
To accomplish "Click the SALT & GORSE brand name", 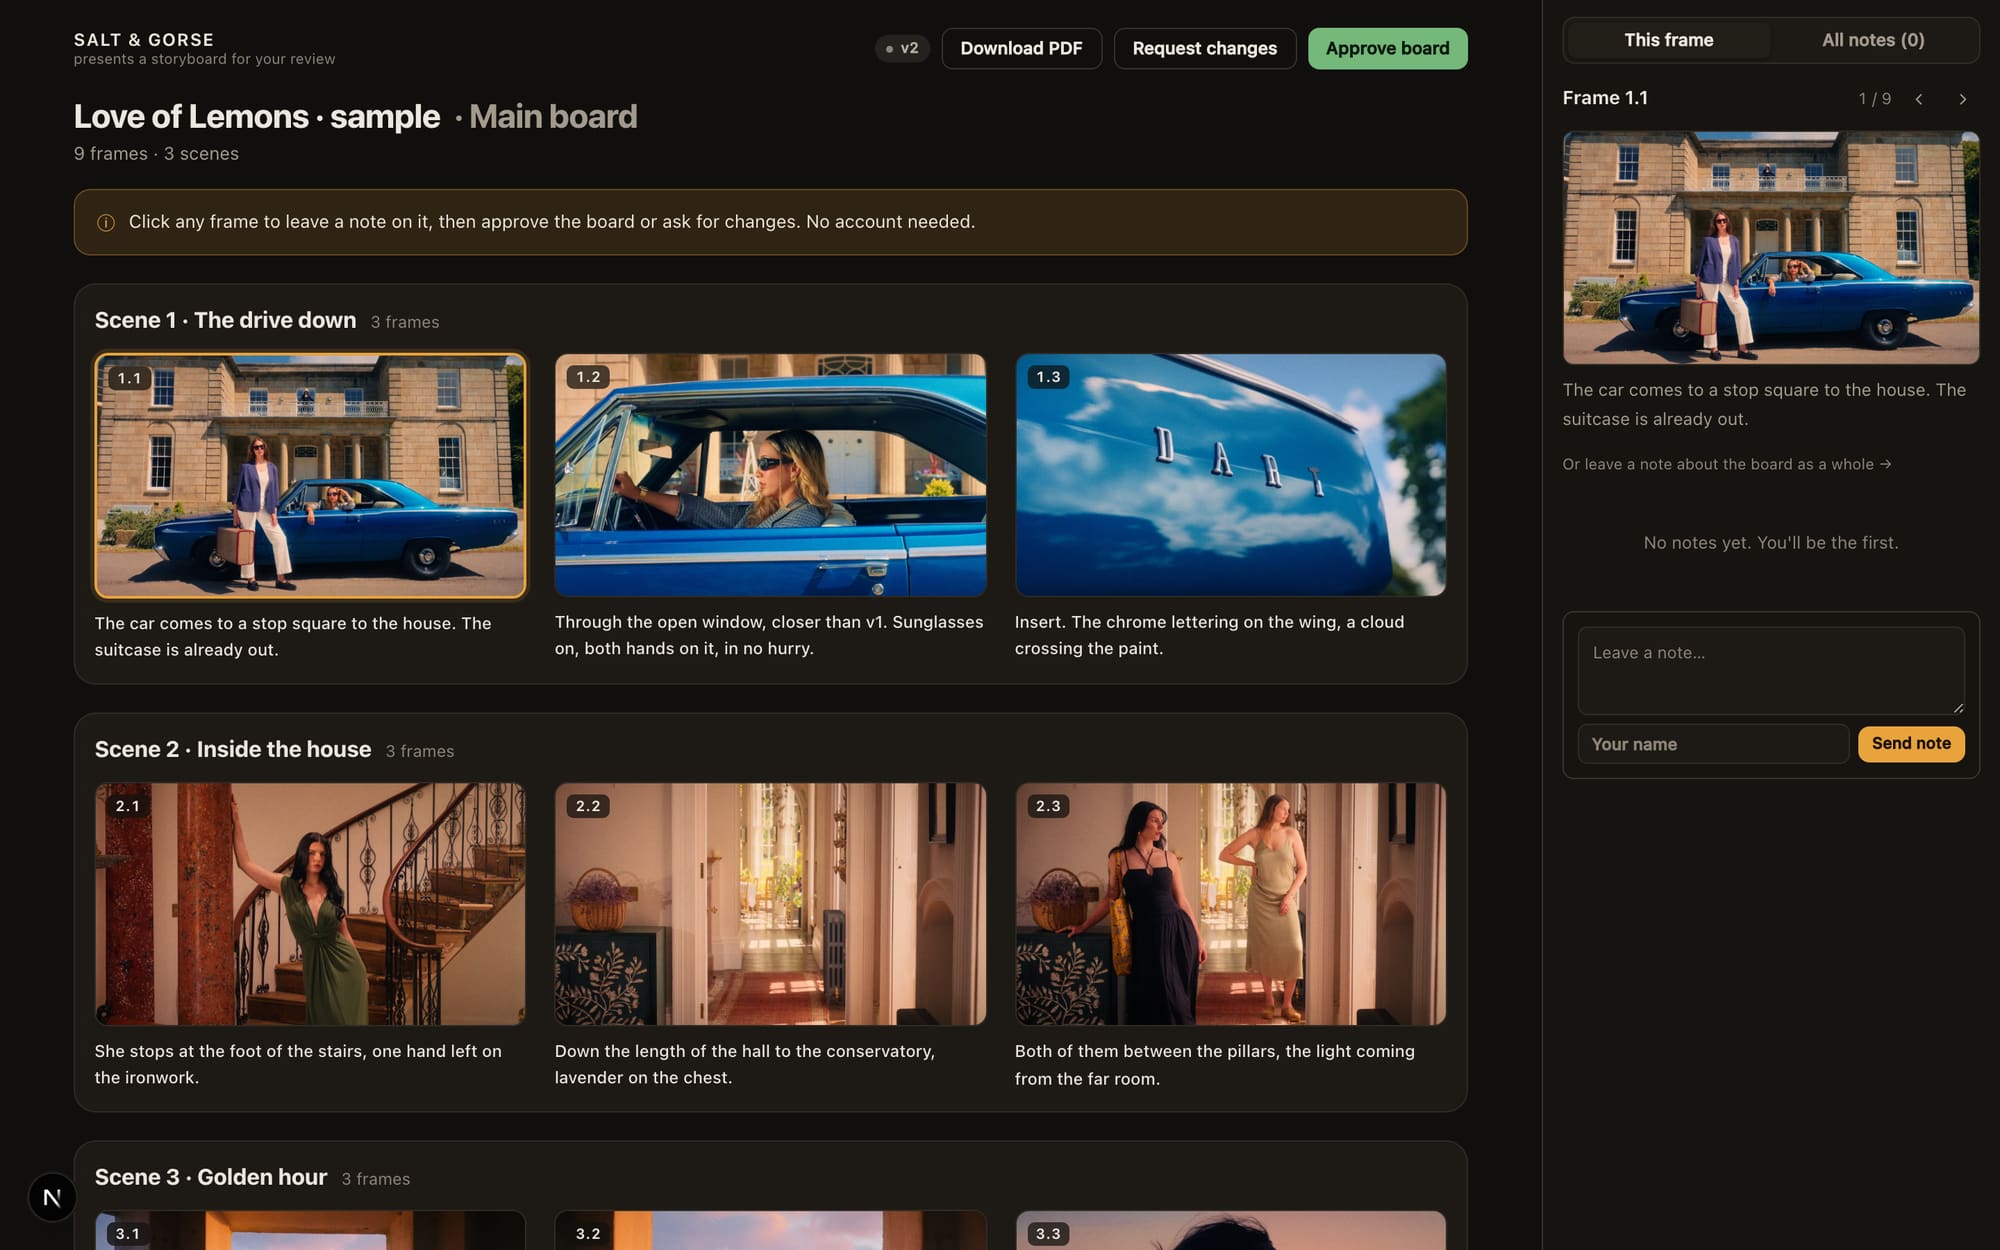I will 144,40.
